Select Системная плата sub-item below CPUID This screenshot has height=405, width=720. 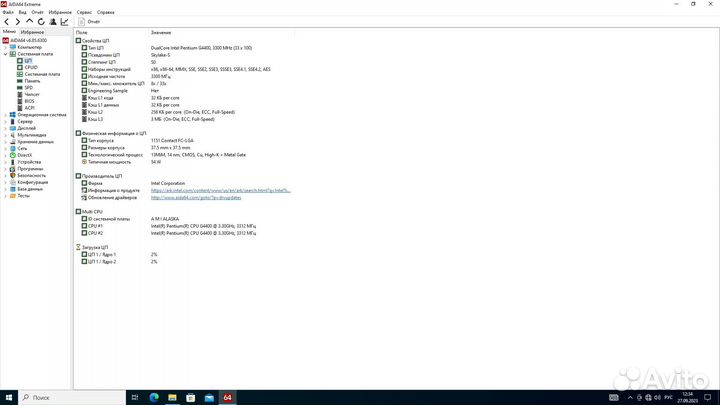point(39,74)
